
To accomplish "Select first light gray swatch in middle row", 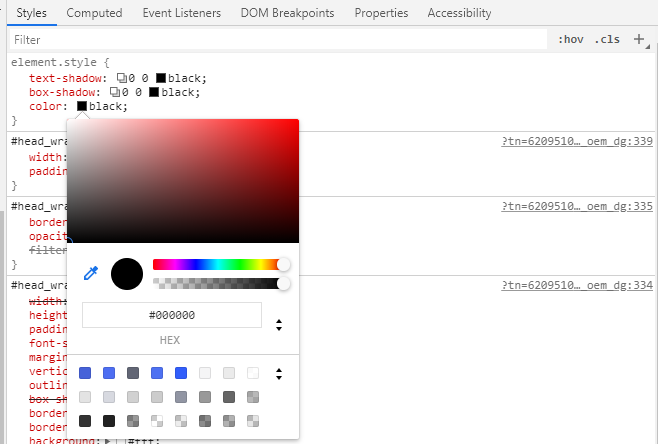I will click(85, 397).
